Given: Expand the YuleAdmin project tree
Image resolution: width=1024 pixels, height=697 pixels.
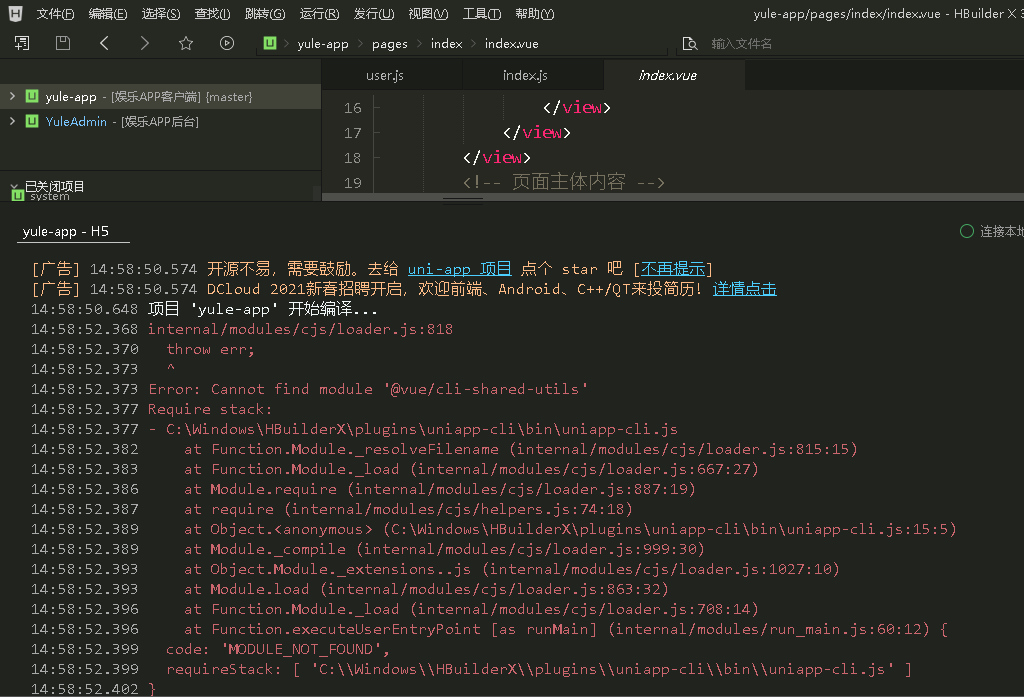Looking at the screenshot, I should (x=12, y=121).
